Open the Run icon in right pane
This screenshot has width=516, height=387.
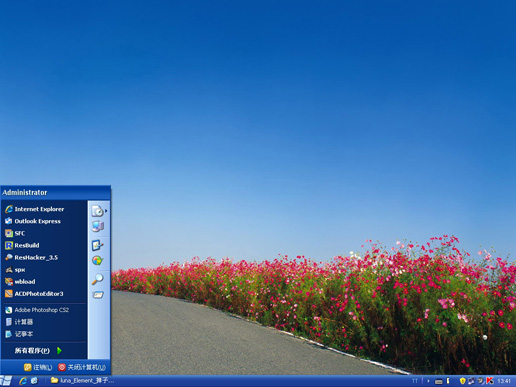tap(98, 295)
